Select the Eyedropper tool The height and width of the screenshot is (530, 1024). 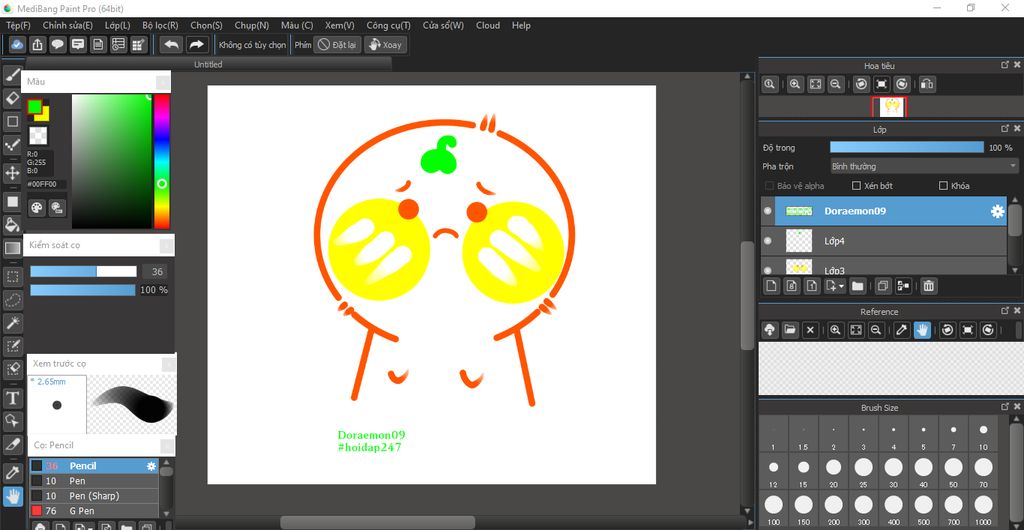(x=12, y=472)
